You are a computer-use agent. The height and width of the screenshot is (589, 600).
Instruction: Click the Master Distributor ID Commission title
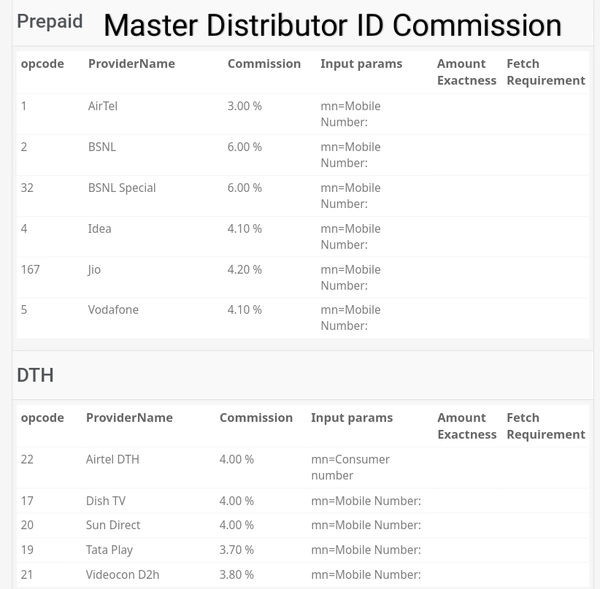pos(332,24)
